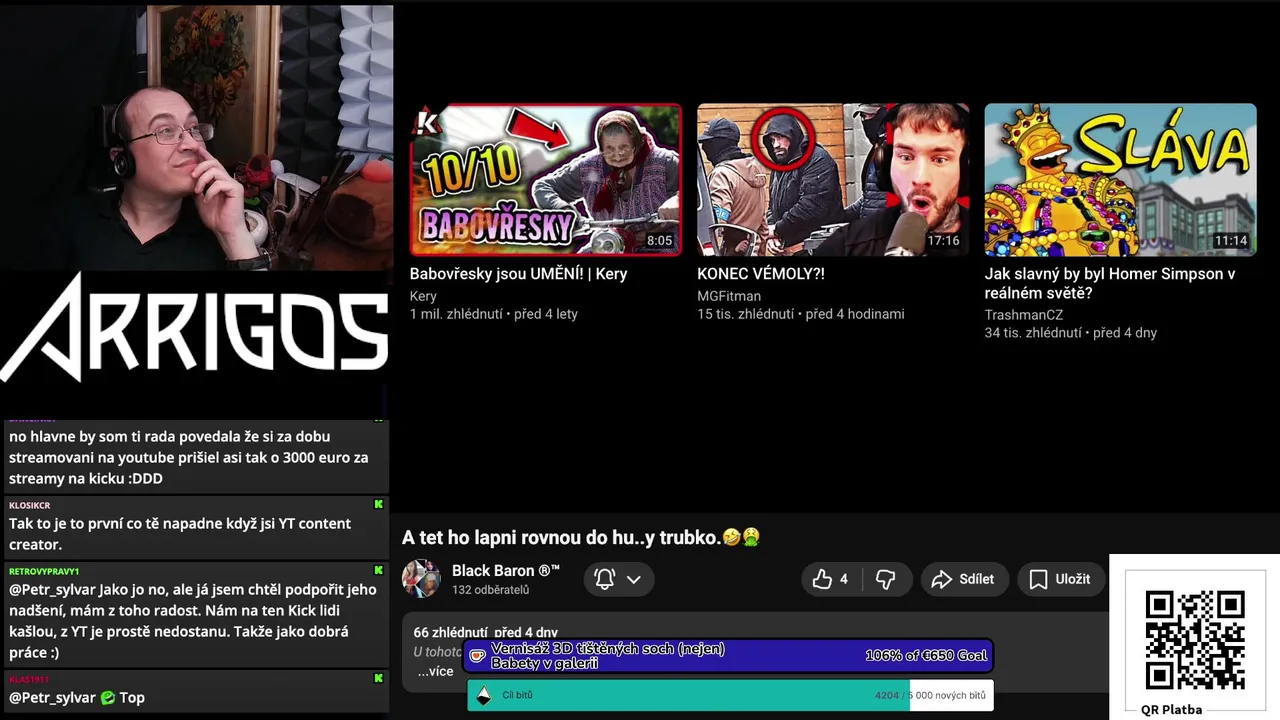This screenshot has height=720, width=1280.
Task: Expand the notification options chevron
Action: click(x=634, y=579)
